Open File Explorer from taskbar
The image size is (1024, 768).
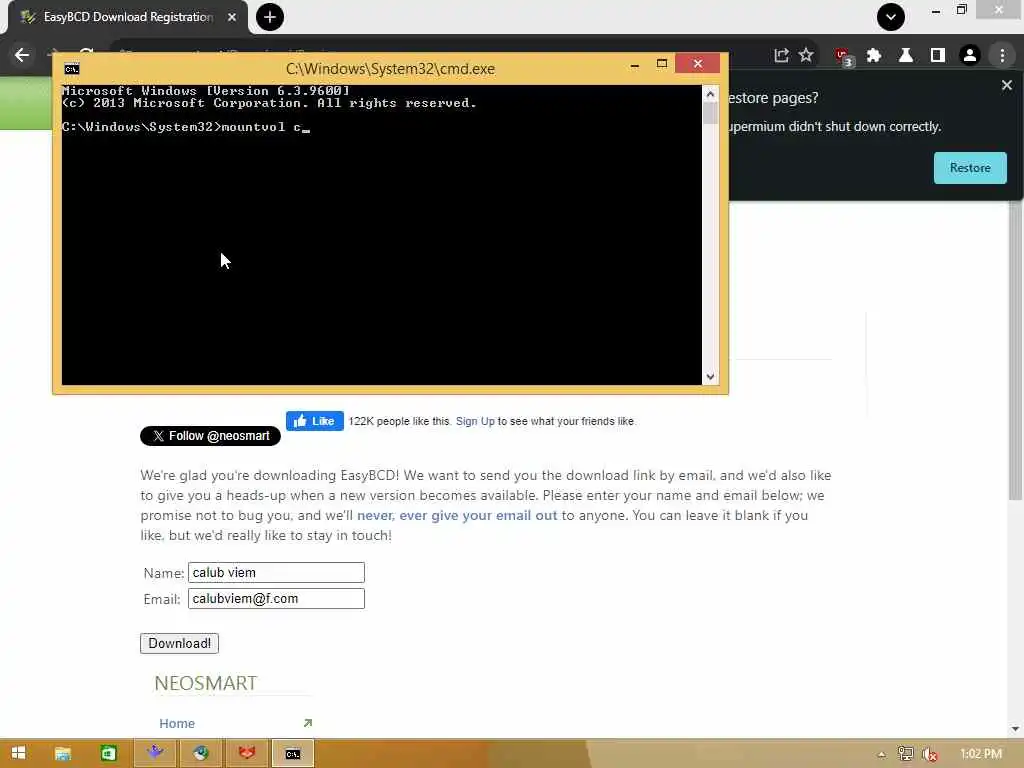pyautogui.click(x=63, y=753)
